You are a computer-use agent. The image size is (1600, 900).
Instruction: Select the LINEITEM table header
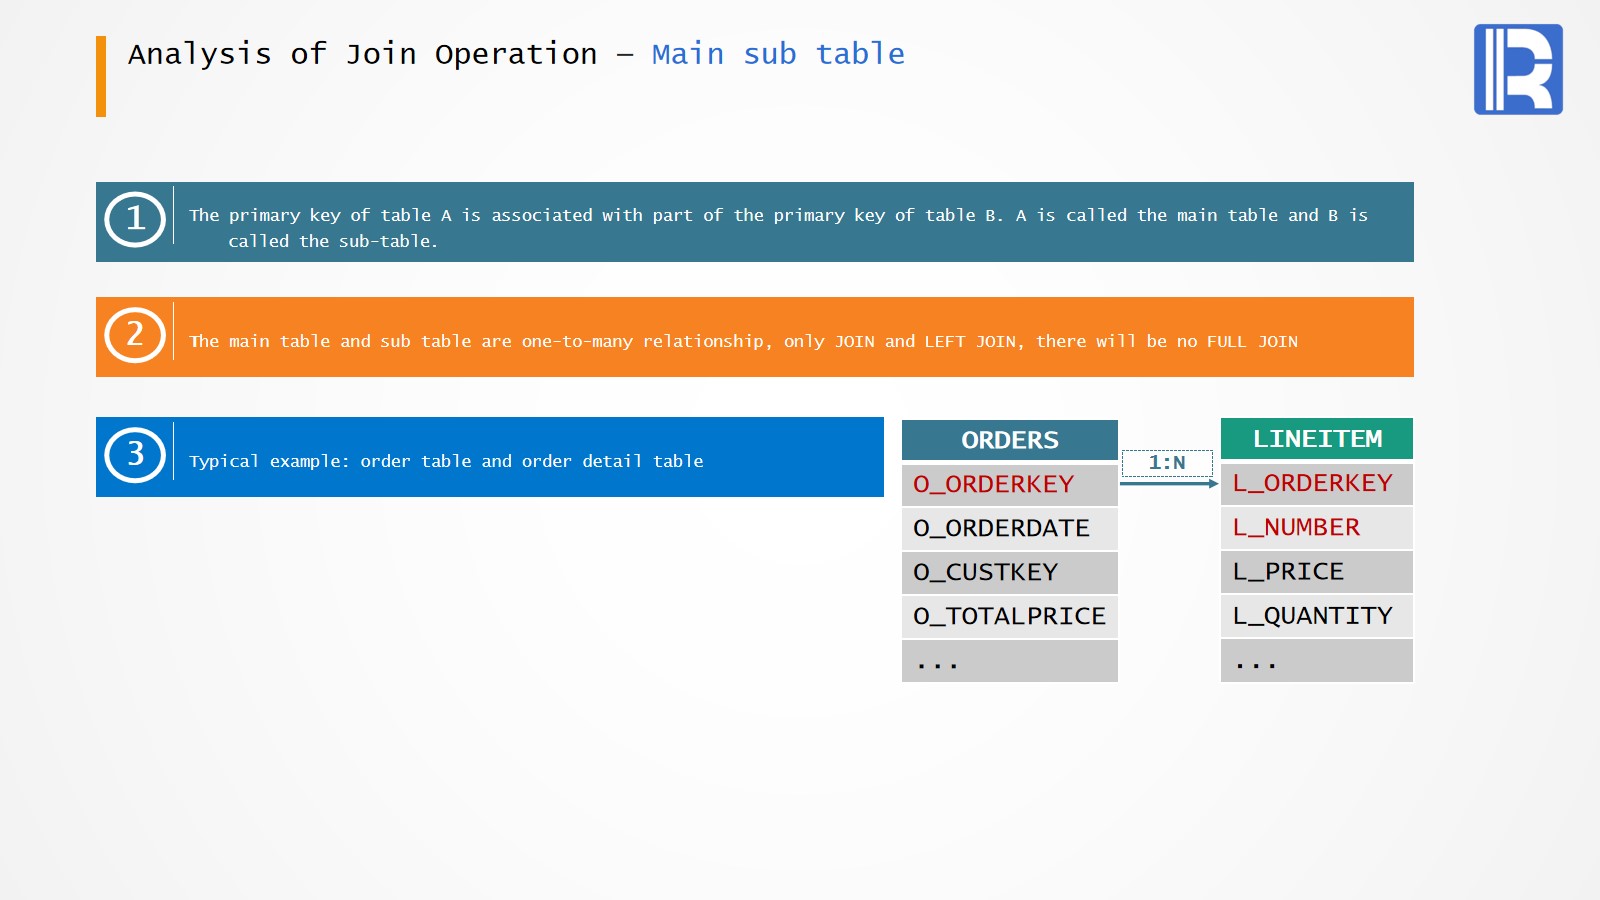[1316, 439]
